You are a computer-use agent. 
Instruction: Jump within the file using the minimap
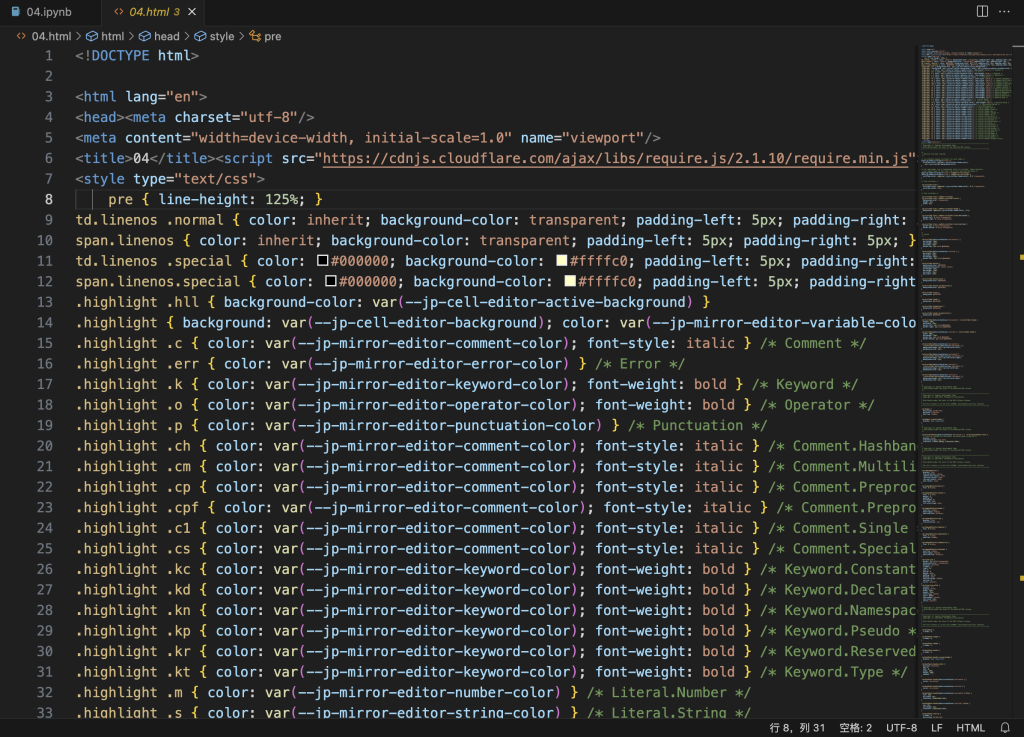tap(966, 381)
